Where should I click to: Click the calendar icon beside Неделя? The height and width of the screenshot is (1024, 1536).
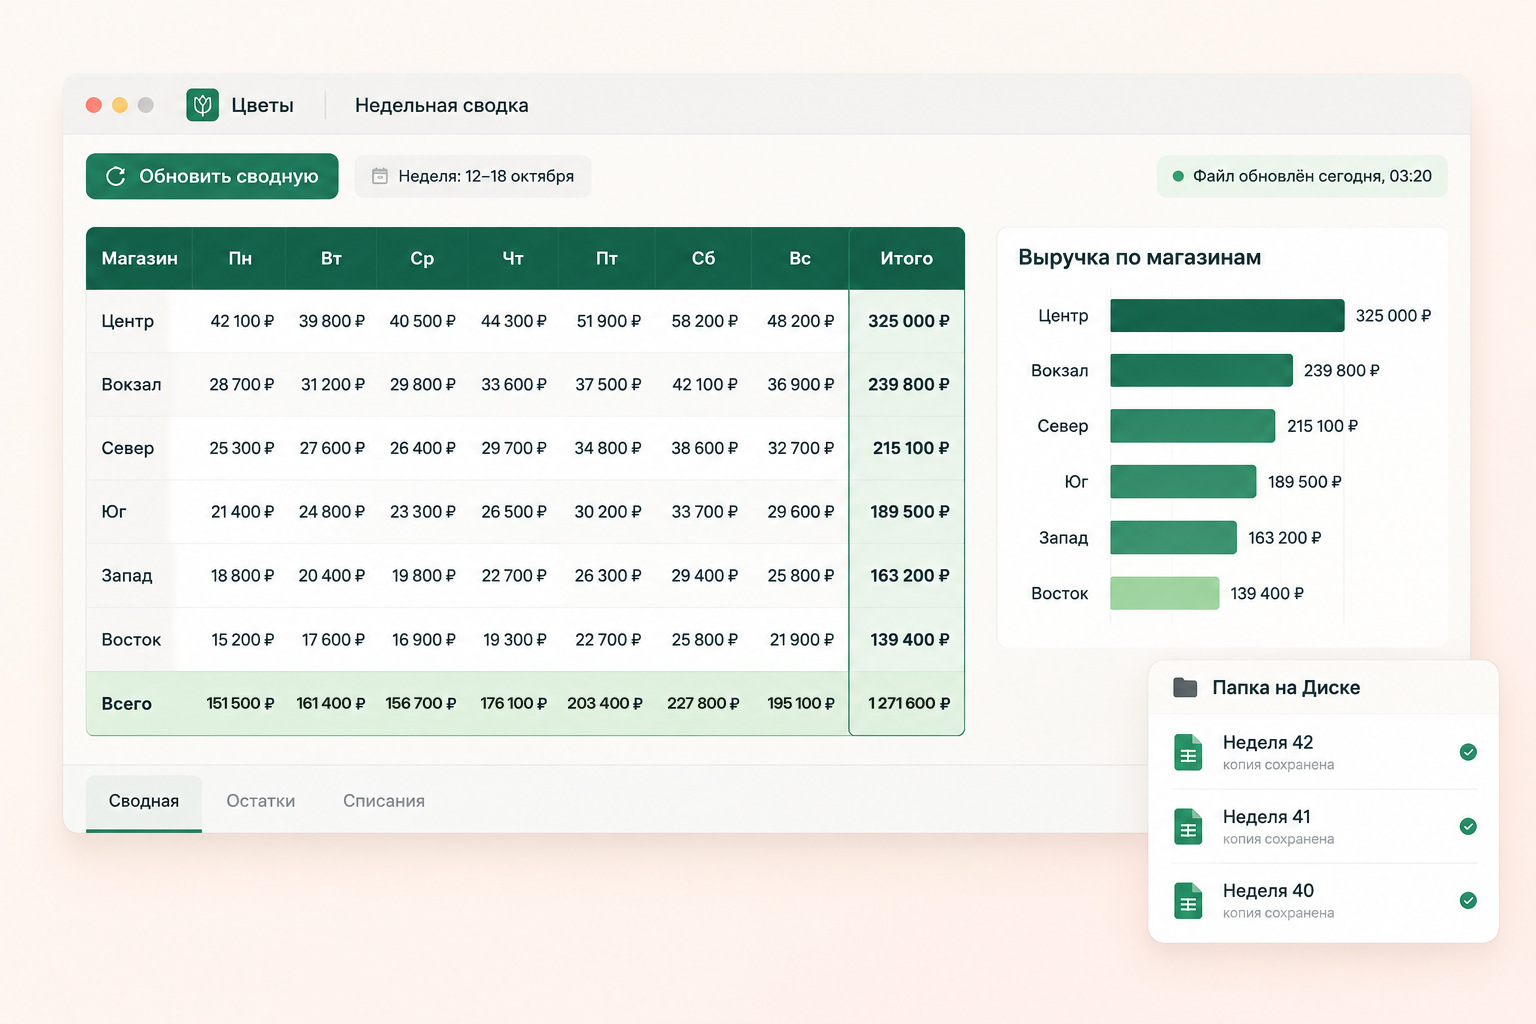tap(380, 176)
